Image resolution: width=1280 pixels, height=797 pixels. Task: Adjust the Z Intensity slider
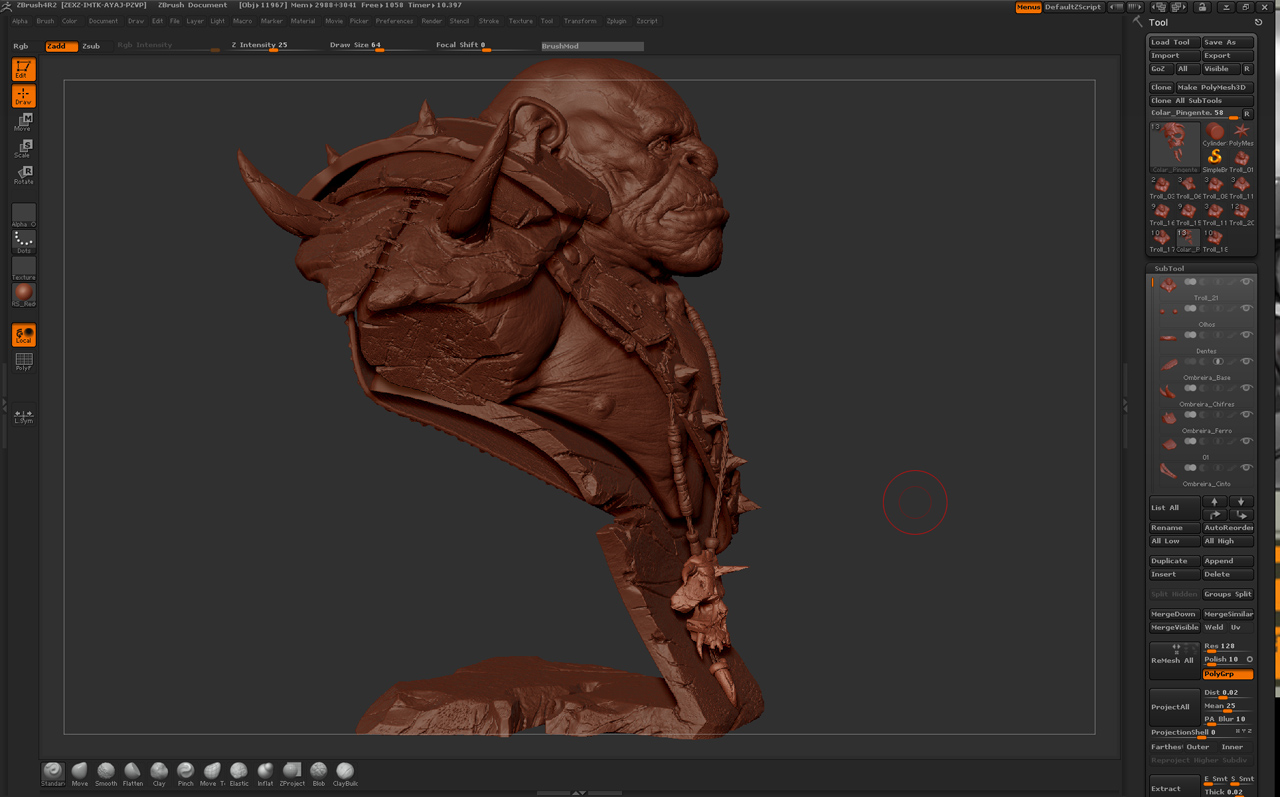tap(273, 46)
